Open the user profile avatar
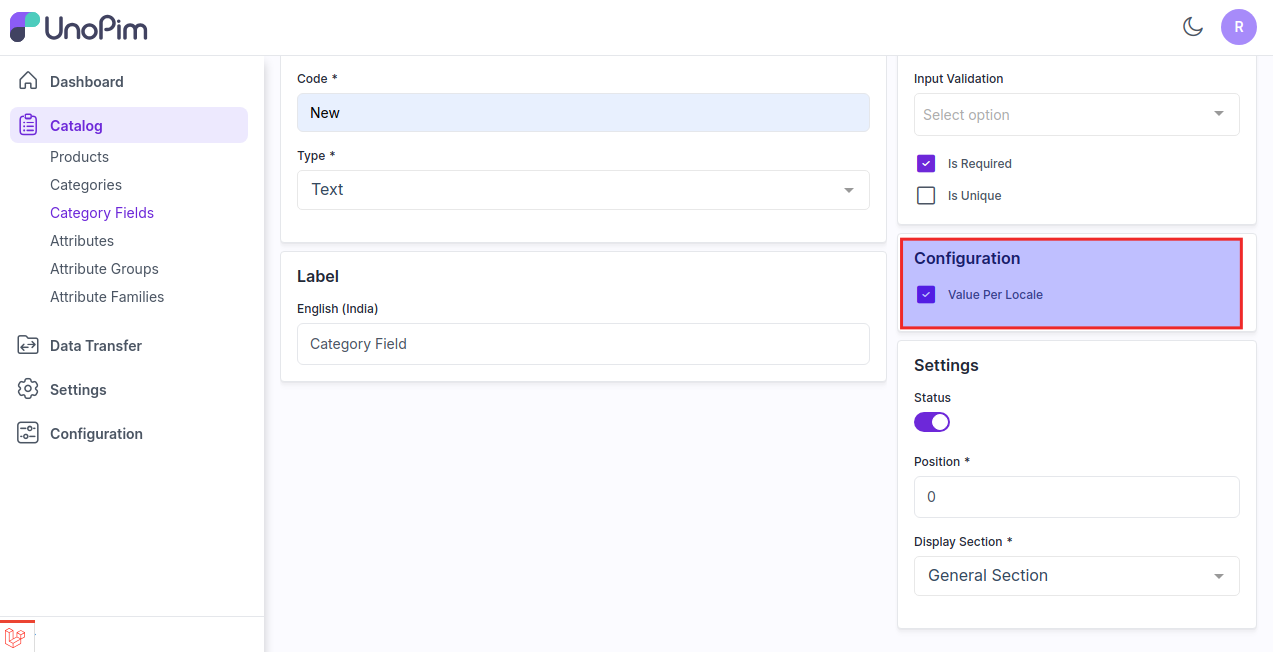This screenshot has width=1273, height=652. 1238,27
